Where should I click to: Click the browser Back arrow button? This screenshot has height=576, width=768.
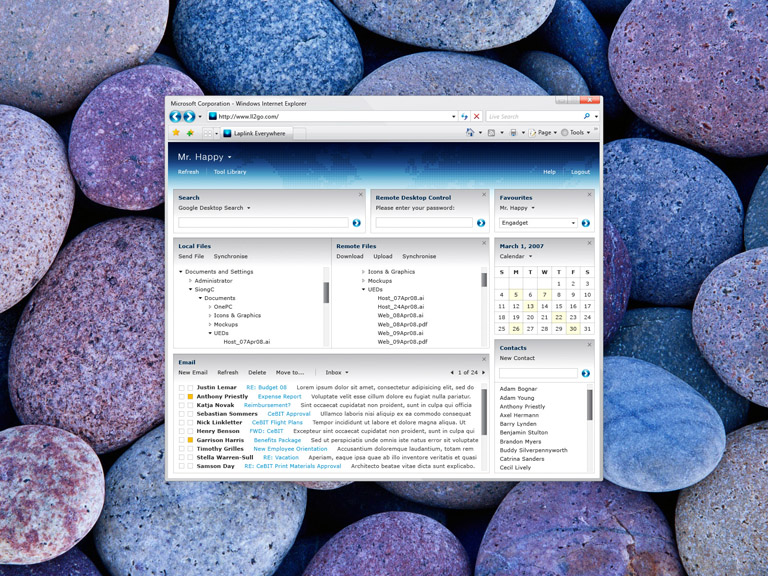pyautogui.click(x=176, y=117)
